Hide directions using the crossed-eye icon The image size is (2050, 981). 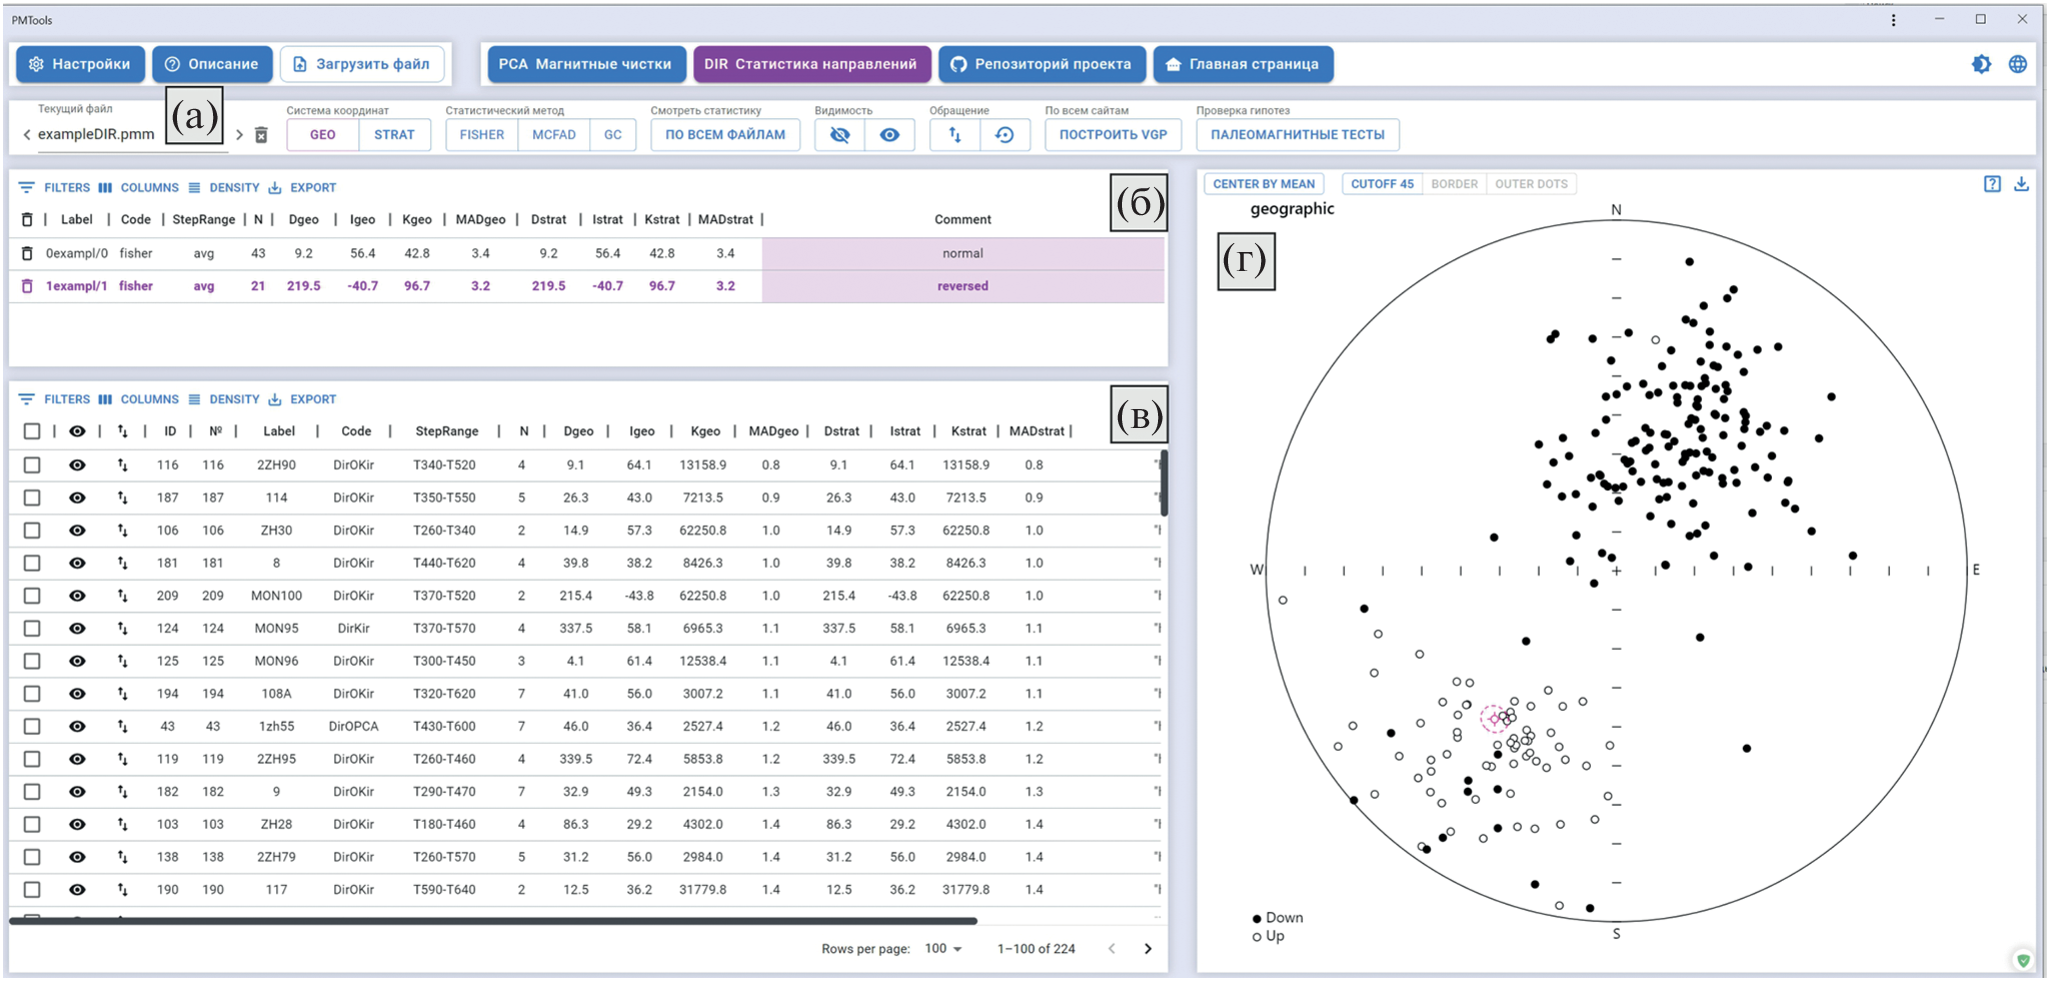(840, 135)
